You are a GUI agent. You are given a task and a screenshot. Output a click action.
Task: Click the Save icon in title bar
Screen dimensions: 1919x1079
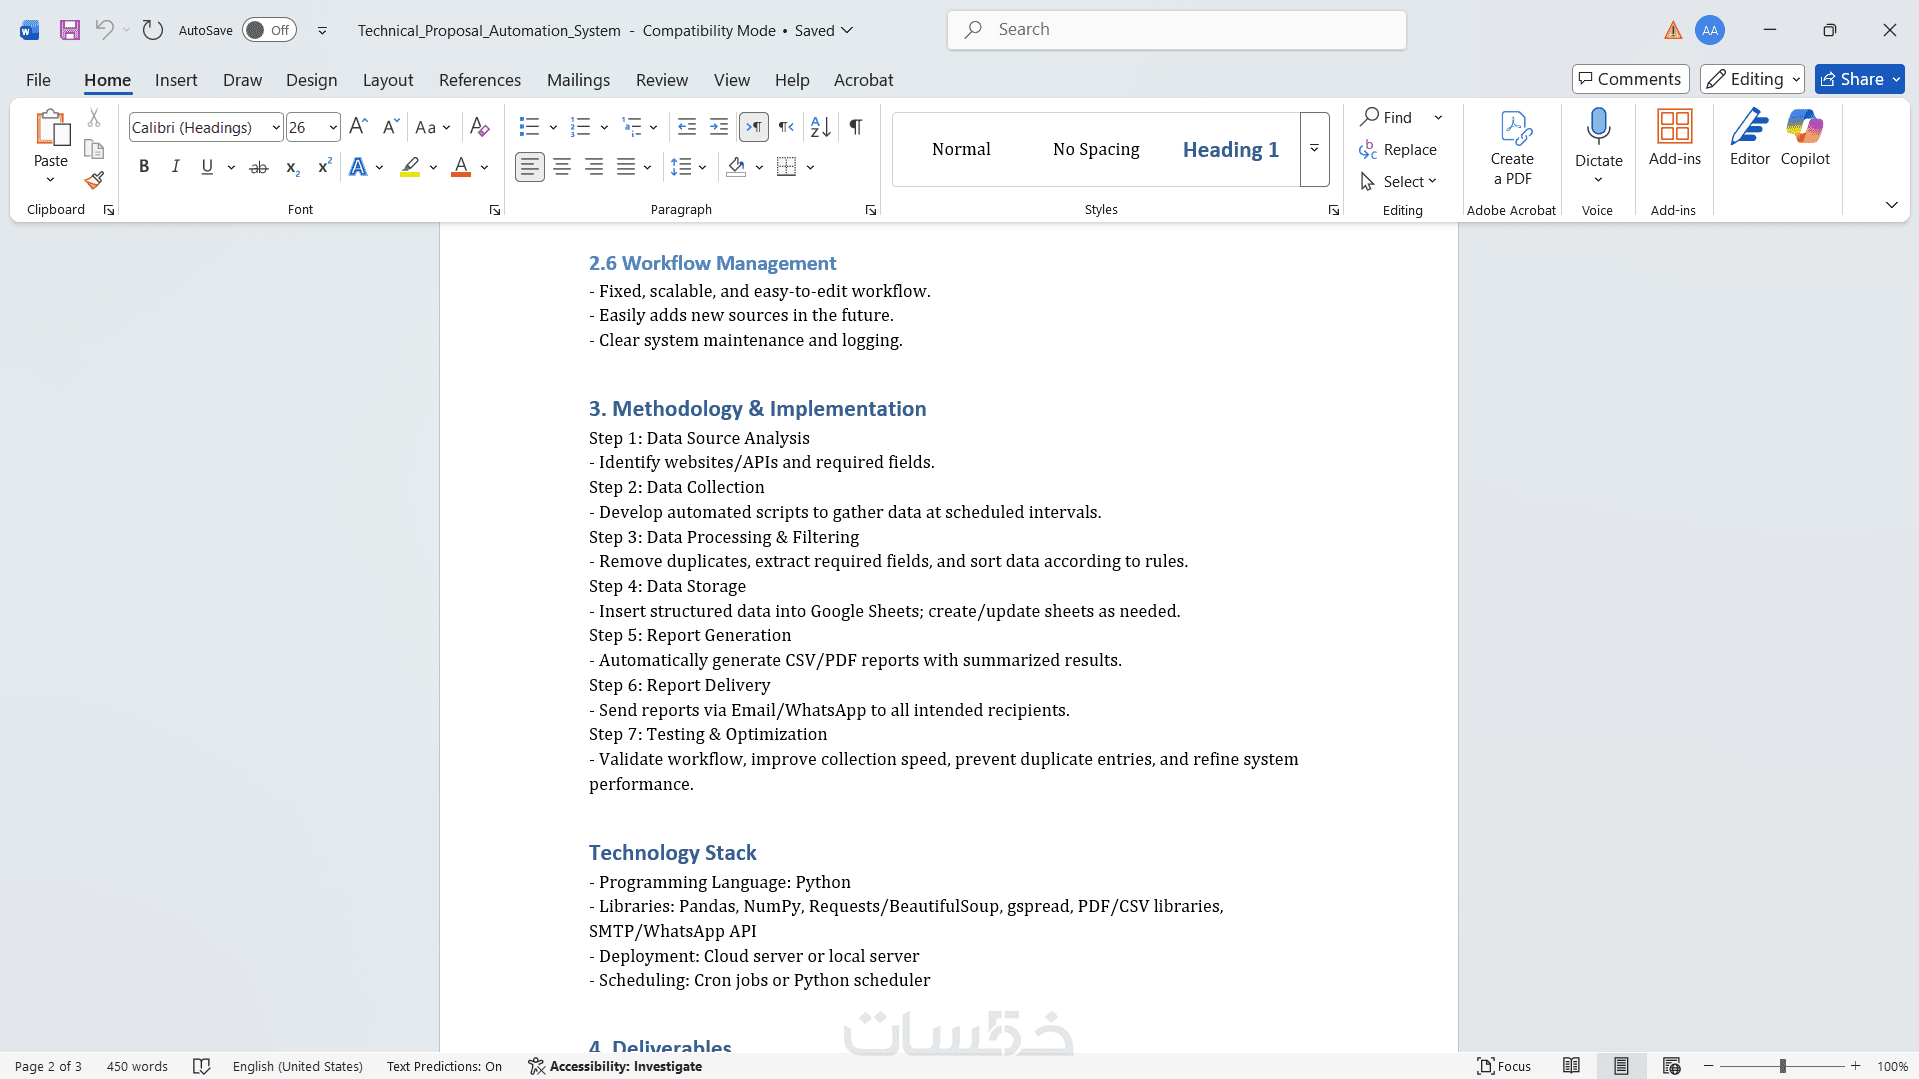click(69, 30)
